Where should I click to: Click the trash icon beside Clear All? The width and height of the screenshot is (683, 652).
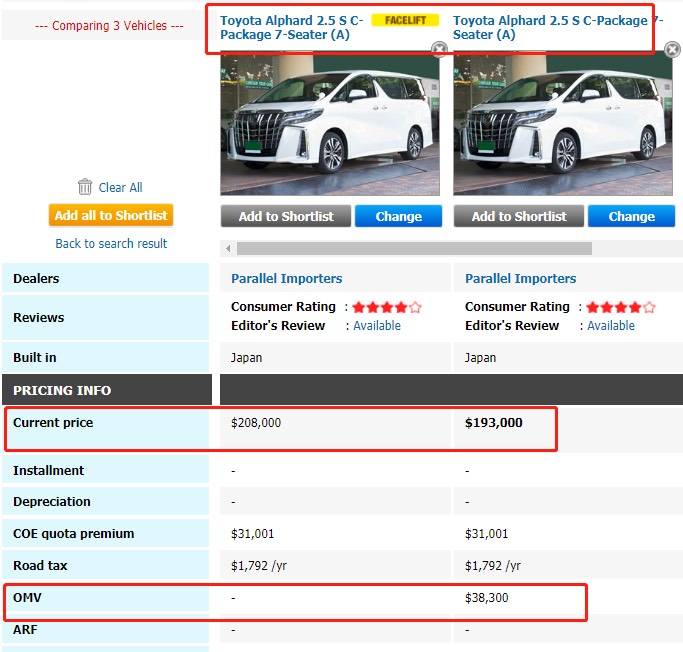click(85, 187)
